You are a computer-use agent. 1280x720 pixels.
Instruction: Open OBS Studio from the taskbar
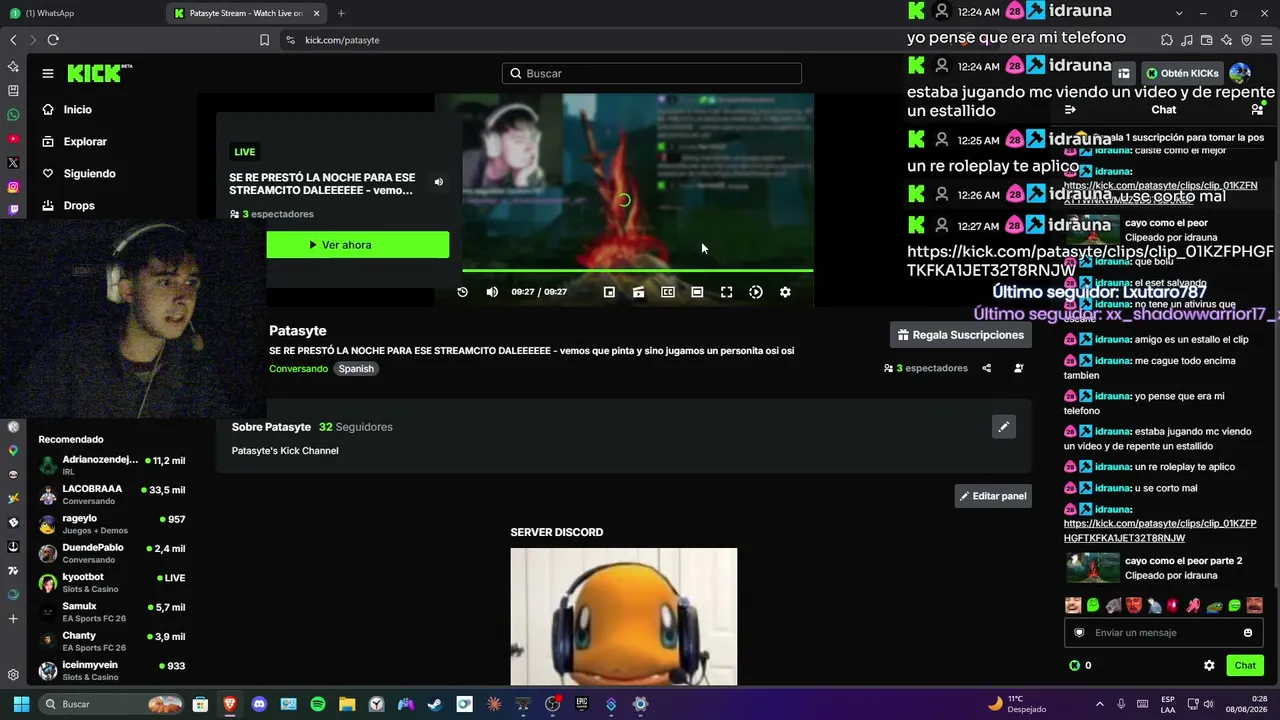[x=552, y=704]
